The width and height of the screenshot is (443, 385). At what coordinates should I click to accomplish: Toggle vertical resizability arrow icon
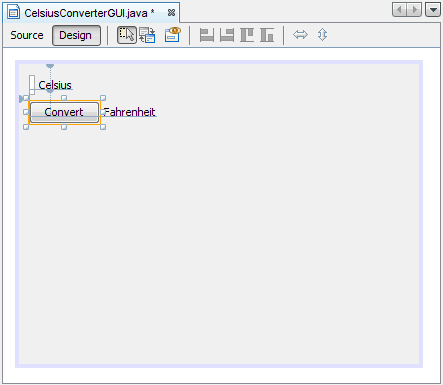[322, 35]
